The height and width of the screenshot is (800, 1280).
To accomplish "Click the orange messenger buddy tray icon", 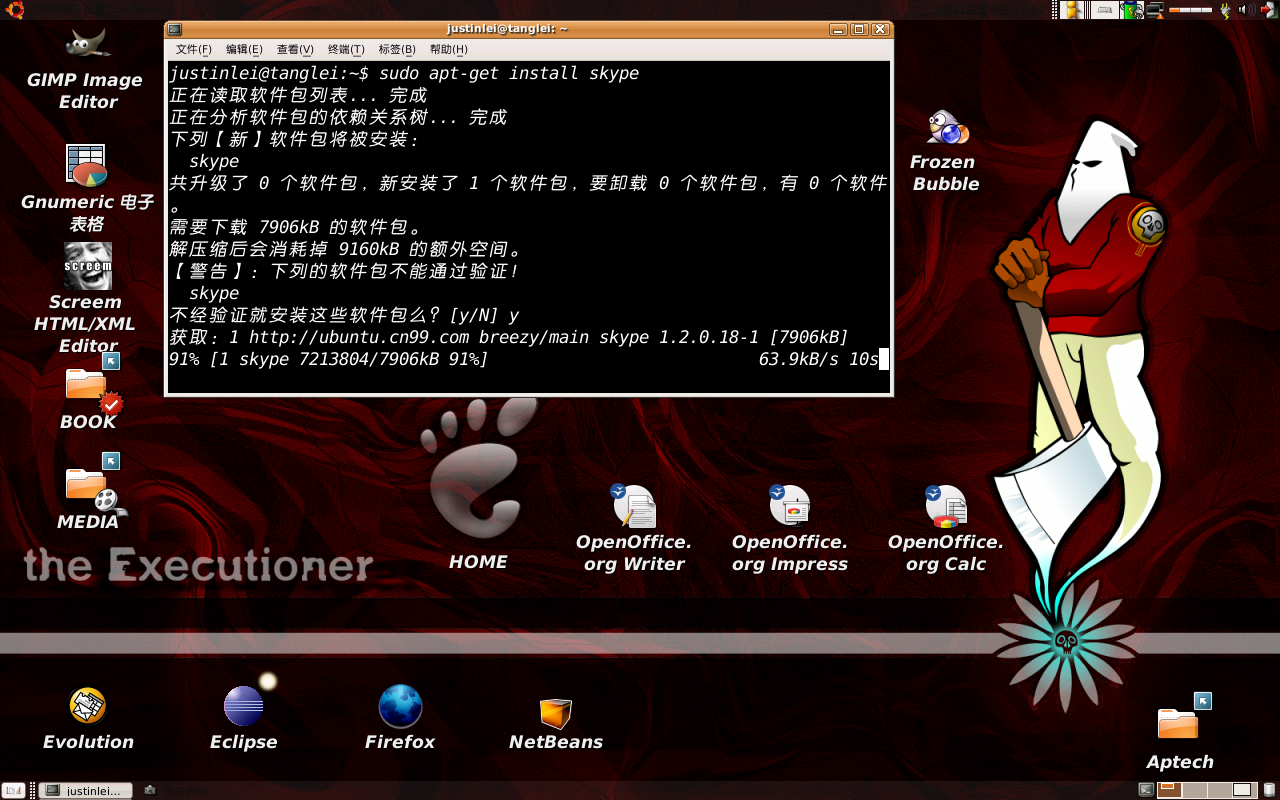I will click(1072, 10).
